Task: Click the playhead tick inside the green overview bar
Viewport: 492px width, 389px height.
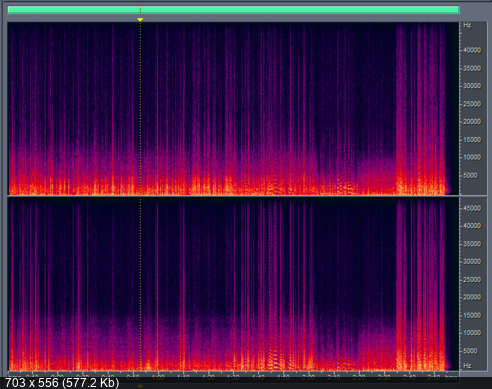Action: point(140,10)
